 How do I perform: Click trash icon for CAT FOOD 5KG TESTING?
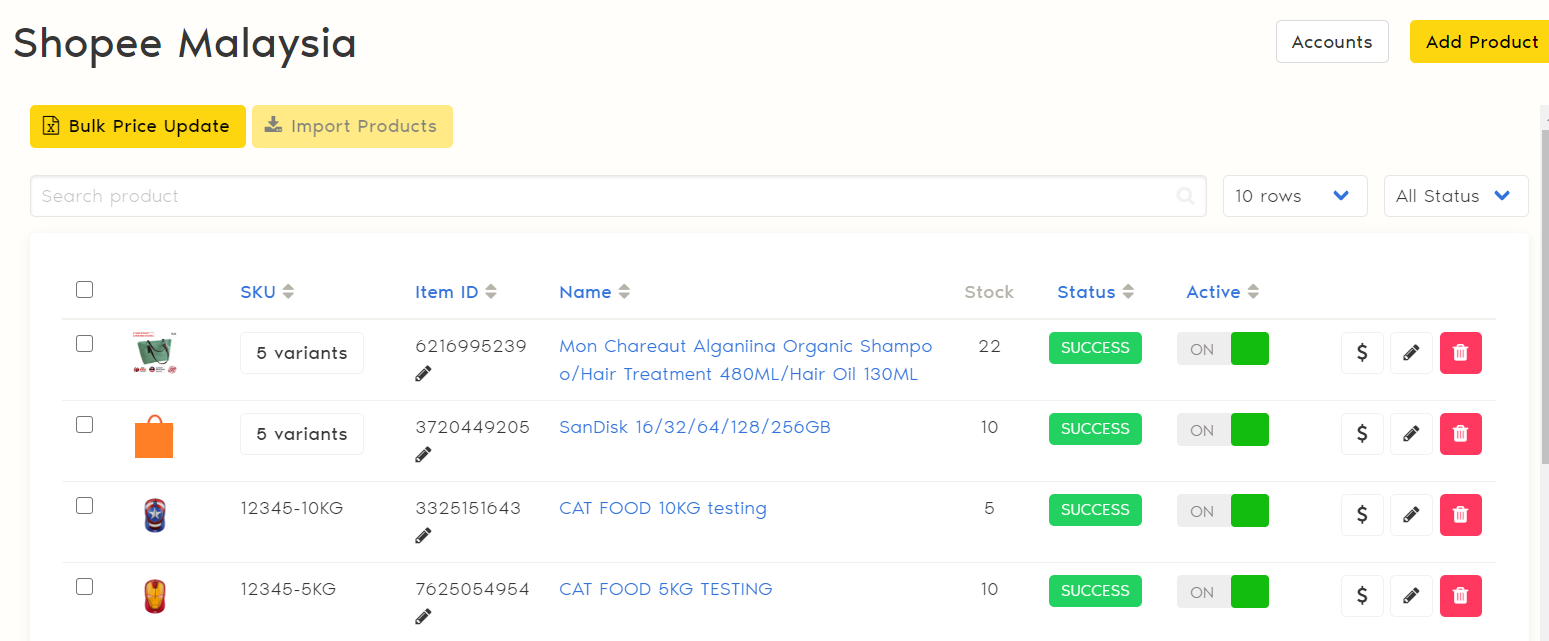click(1460, 596)
